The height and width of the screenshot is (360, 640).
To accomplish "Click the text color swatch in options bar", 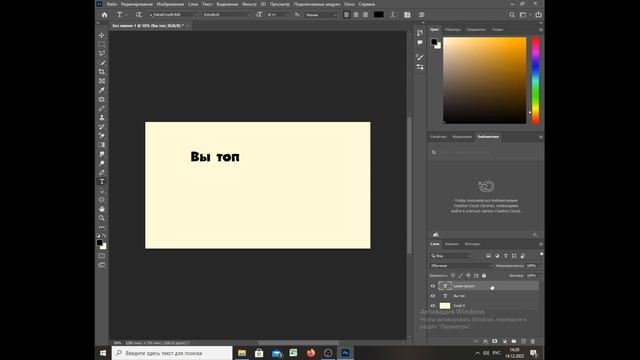I will 379,15.
